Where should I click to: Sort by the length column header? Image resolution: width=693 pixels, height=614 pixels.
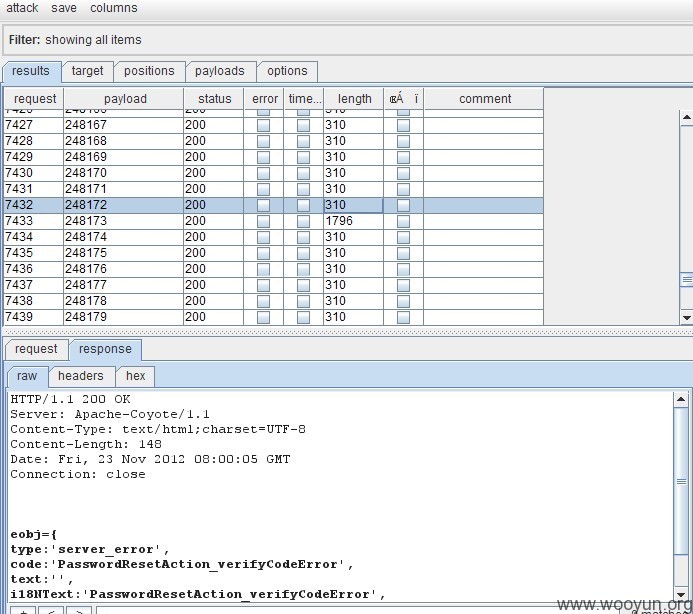click(x=354, y=99)
